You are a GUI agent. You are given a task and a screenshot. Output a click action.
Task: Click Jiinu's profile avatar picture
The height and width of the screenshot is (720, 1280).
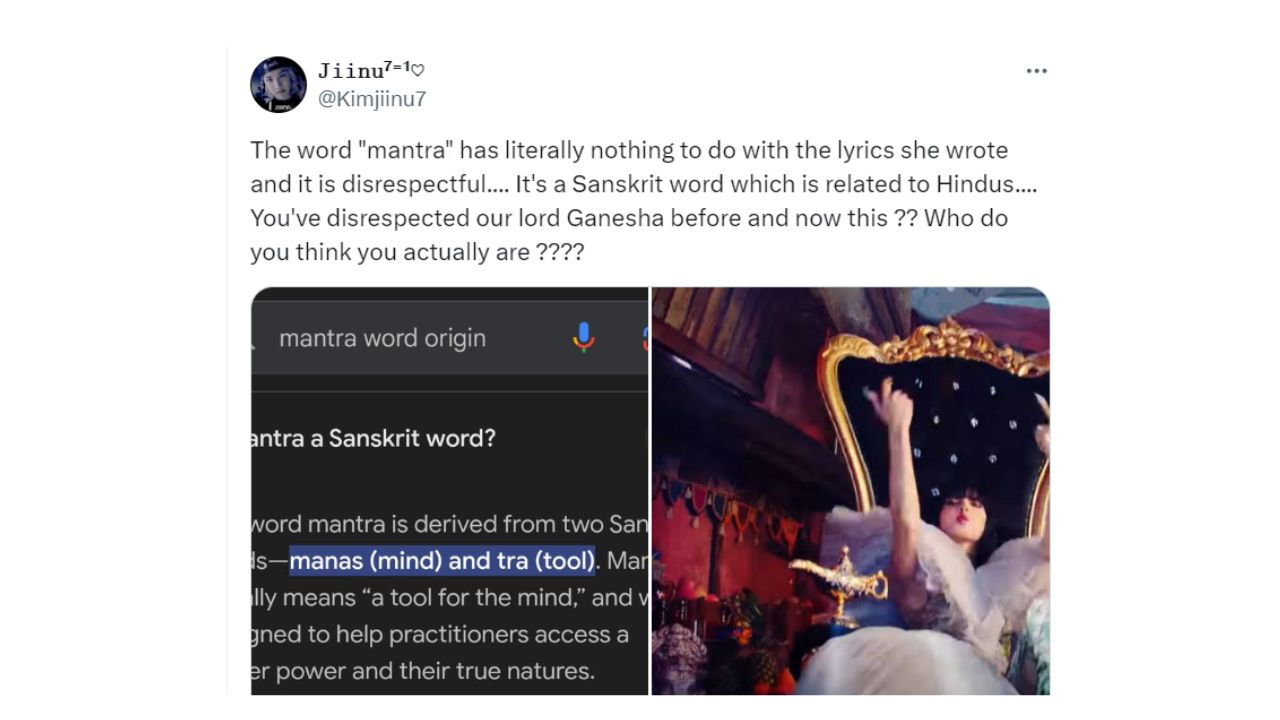pos(278,85)
